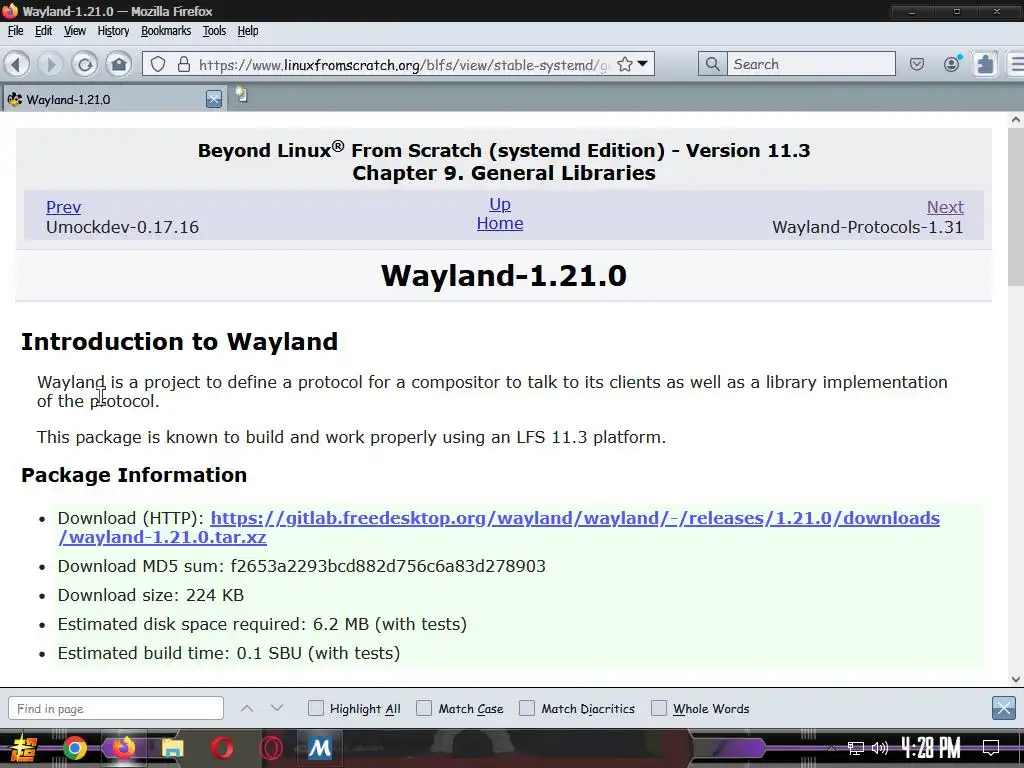
Task: Close the find bar
Action: pos(1003,707)
